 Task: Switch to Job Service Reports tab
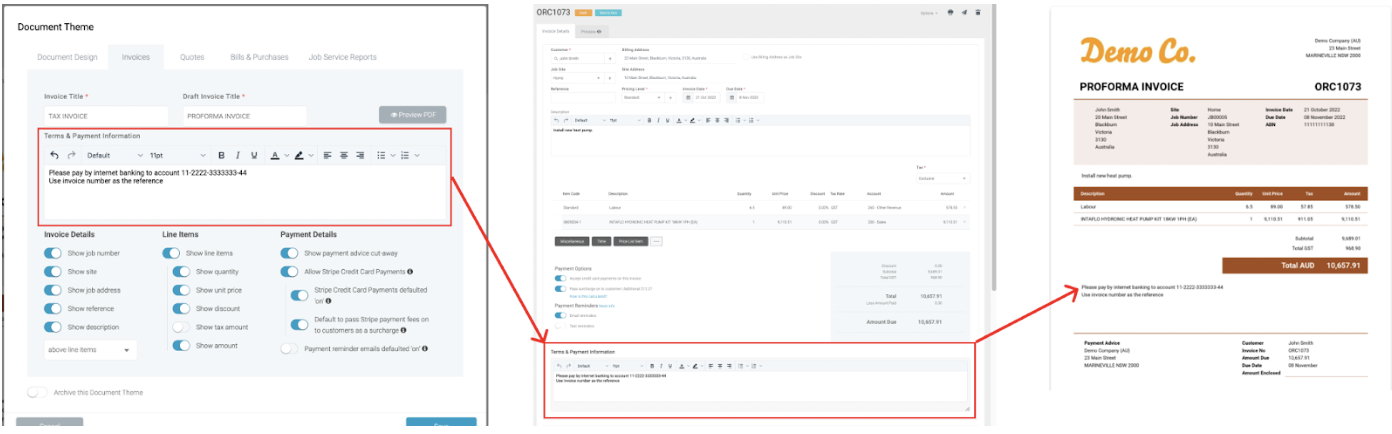[x=343, y=57]
